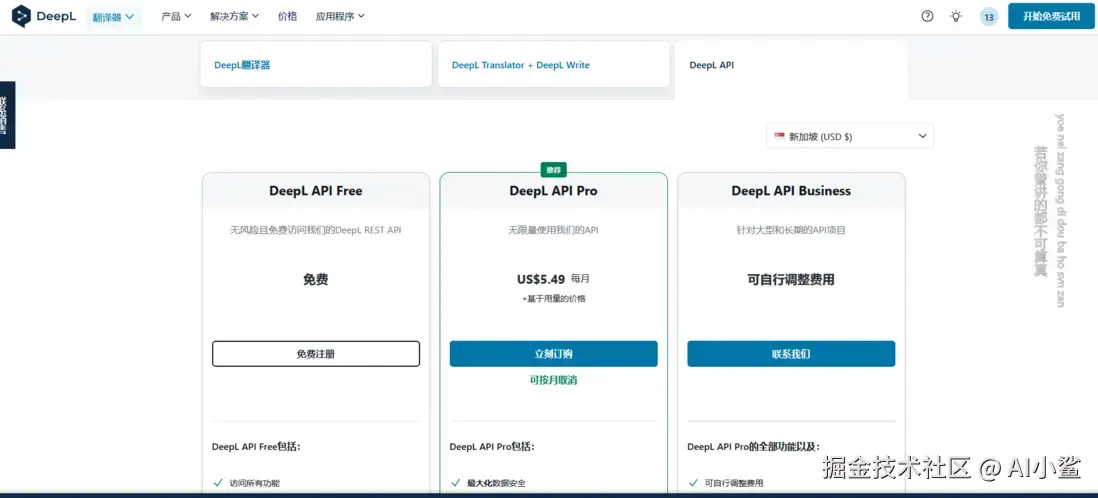This screenshot has width=1098, height=498.
Task: Click the +基于用量的价格 text
Action: tap(553, 298)
